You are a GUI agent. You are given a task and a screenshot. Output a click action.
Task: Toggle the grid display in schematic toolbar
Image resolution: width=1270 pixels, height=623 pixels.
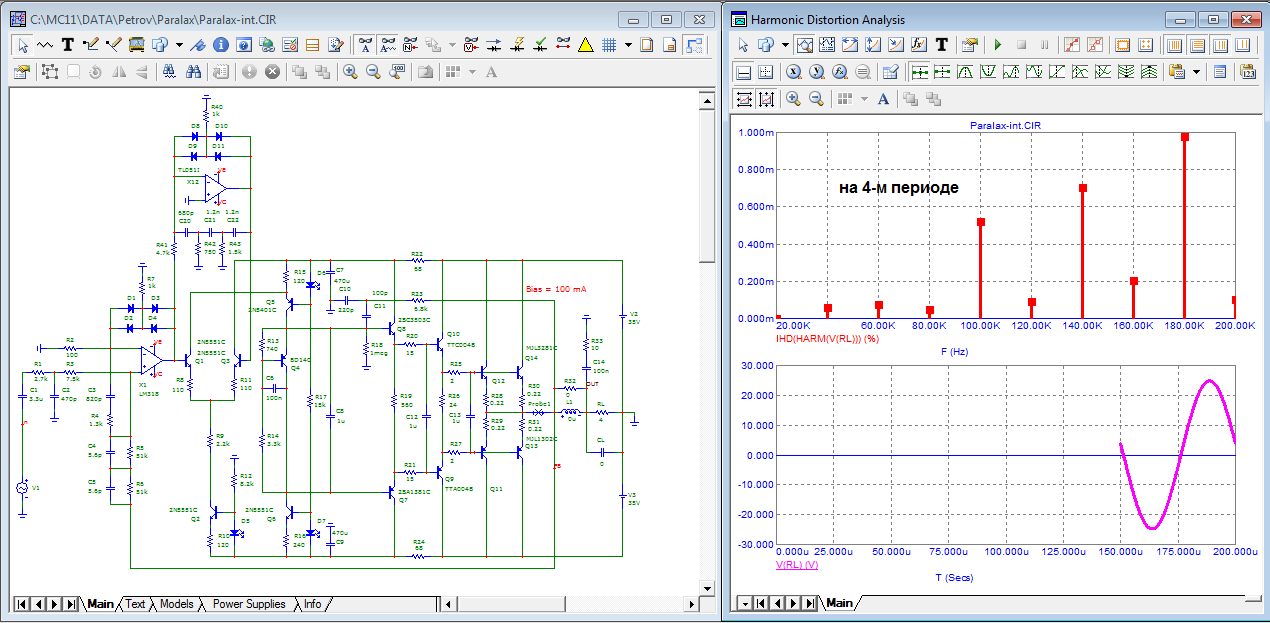[607, 45]
